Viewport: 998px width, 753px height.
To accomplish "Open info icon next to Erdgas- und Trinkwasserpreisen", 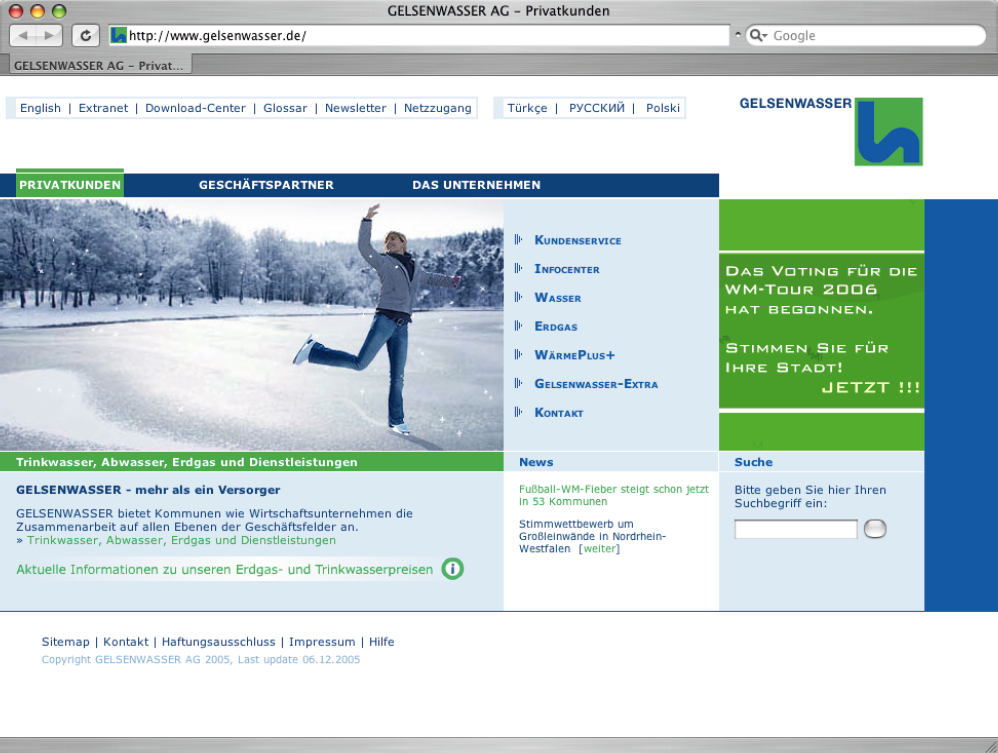I will pos(452,569).
